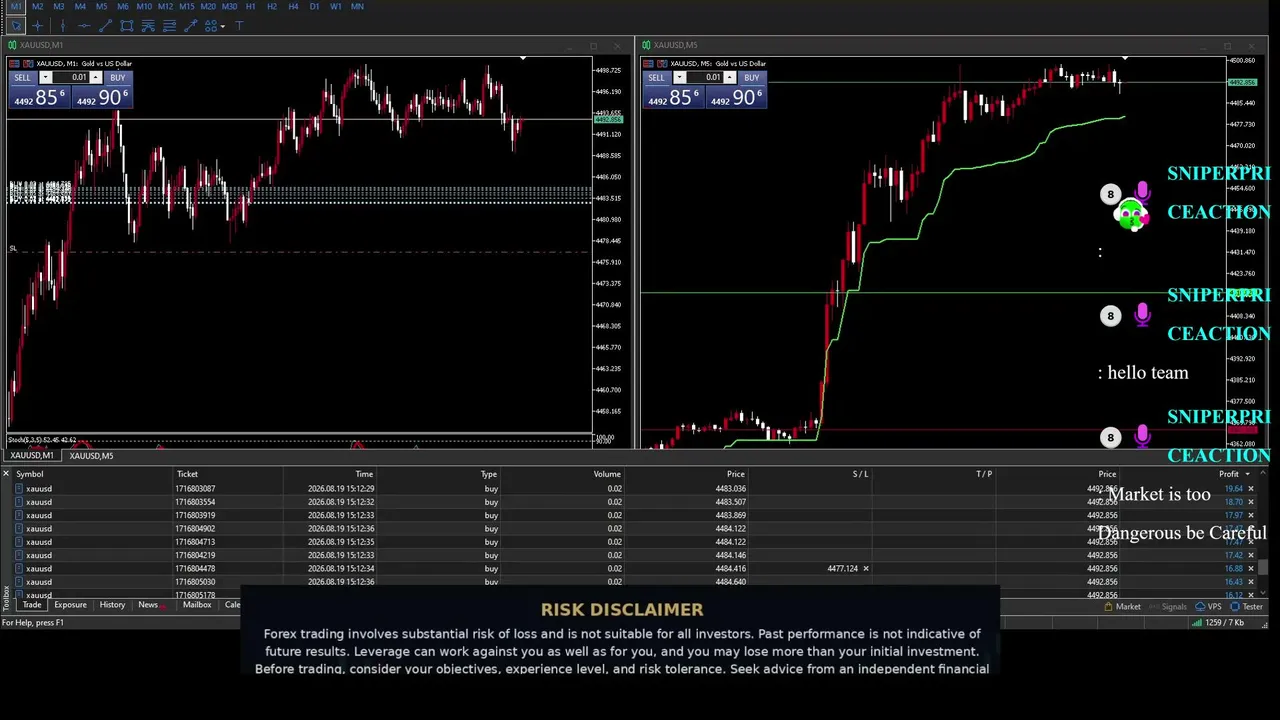Open the Strategy Tester button

(x=1246, y=606)
